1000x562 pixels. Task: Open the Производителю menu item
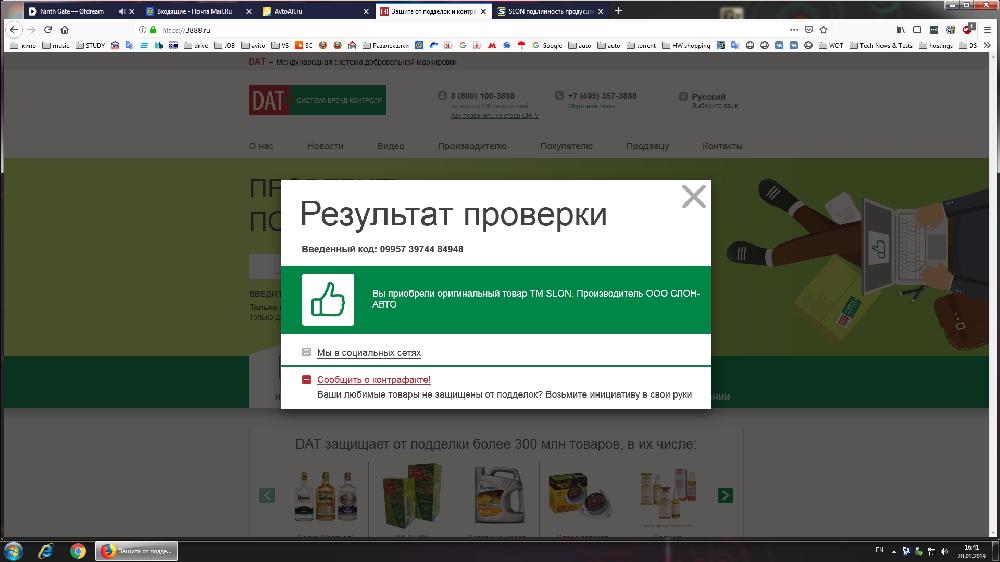tap(472, 146)
